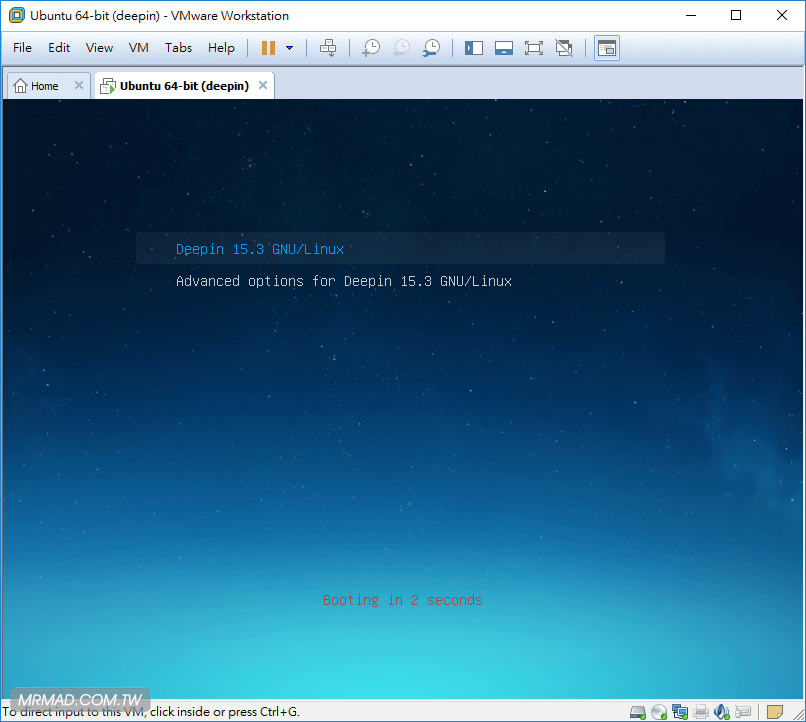Image resolution: width=806 pixels, height=722 pixels.
Task: Click Send Ctrl+Alt+Del toolbar icon
Action: coord(328,48)
